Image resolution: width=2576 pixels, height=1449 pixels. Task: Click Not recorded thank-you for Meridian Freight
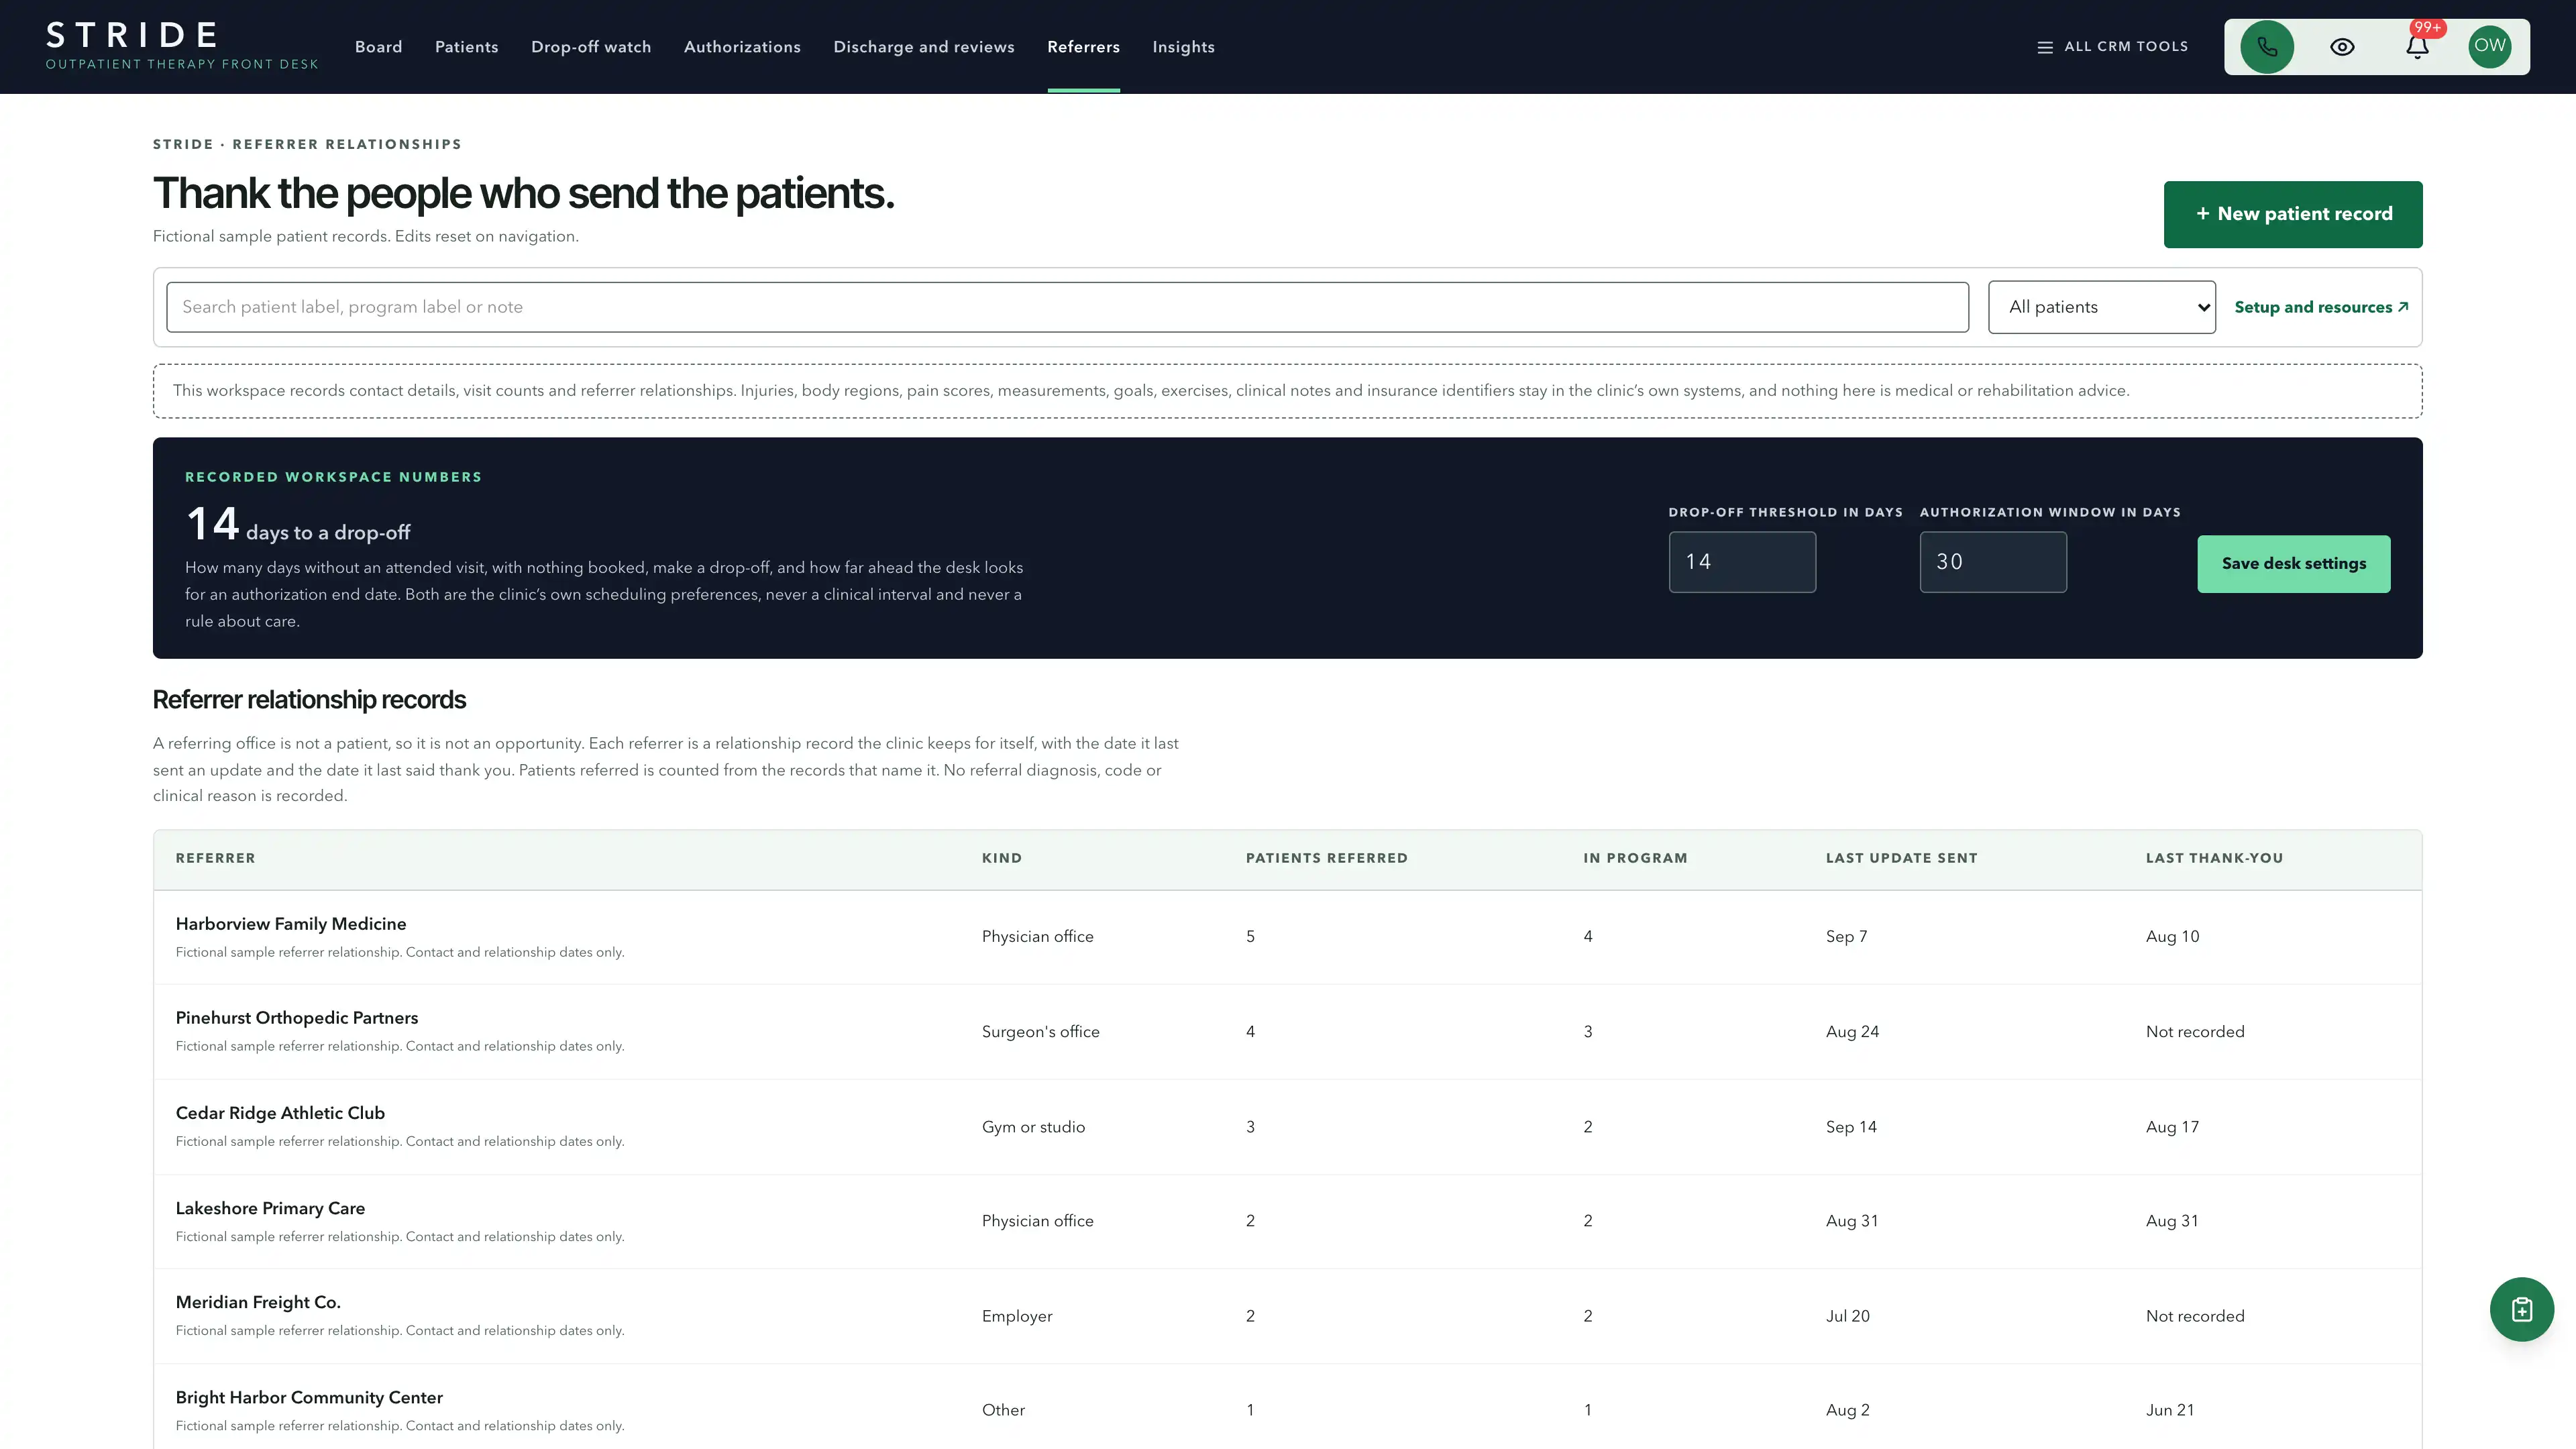point(2195,1316)
